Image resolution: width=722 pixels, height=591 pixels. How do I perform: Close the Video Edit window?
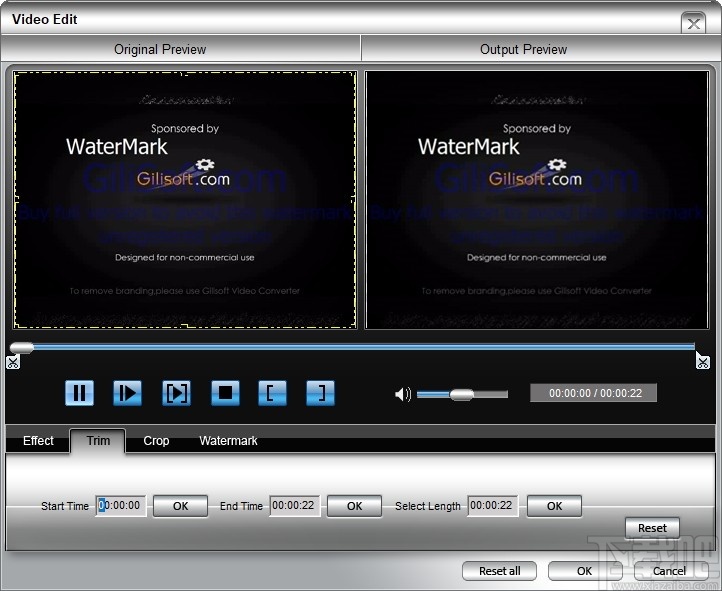[x=693, y=23]
